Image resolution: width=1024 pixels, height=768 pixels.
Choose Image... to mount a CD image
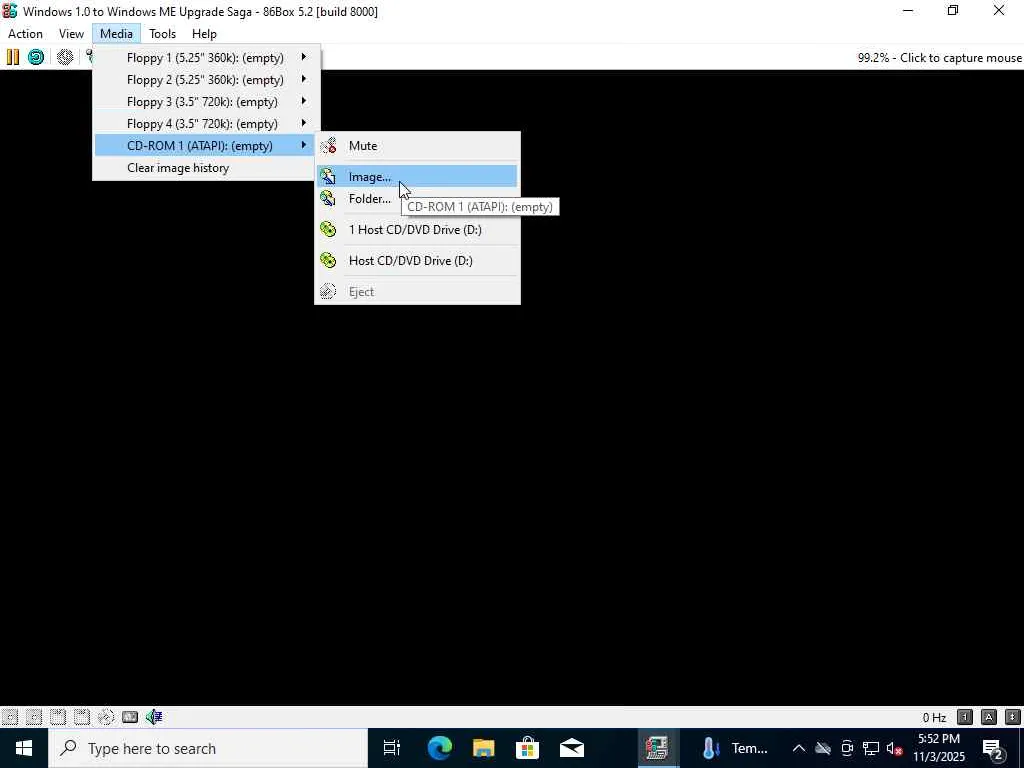point(417,176)
